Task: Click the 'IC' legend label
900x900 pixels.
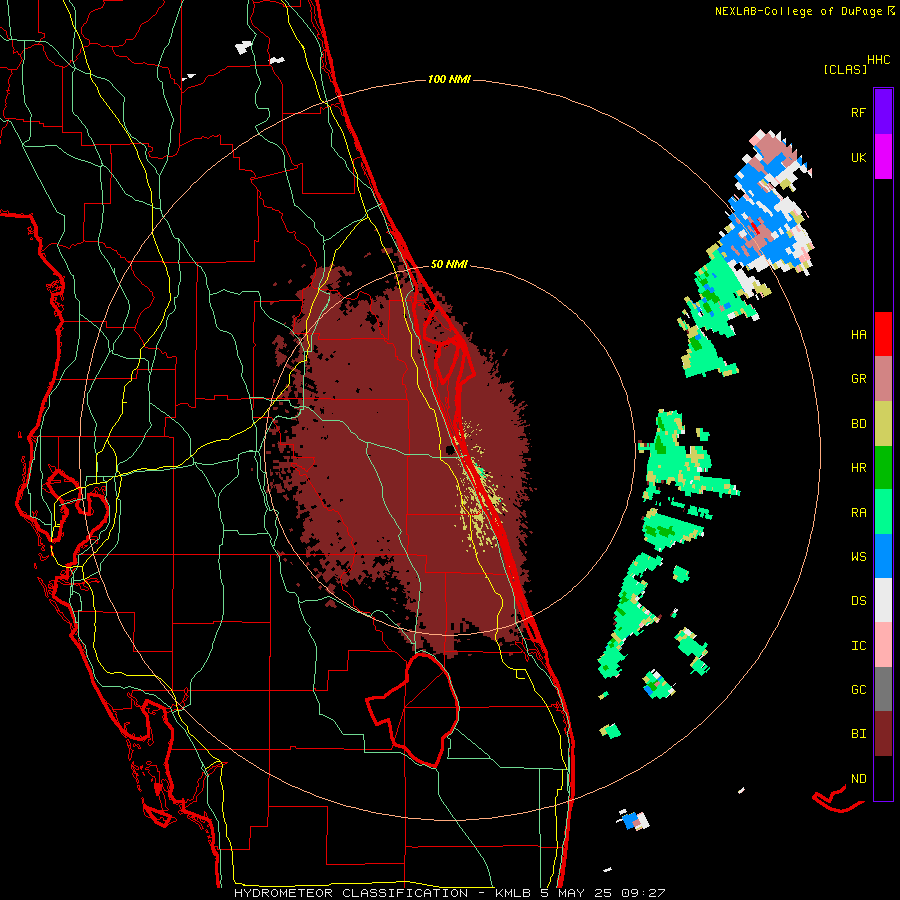Action: pyautogui.click(x=858, y=646)
